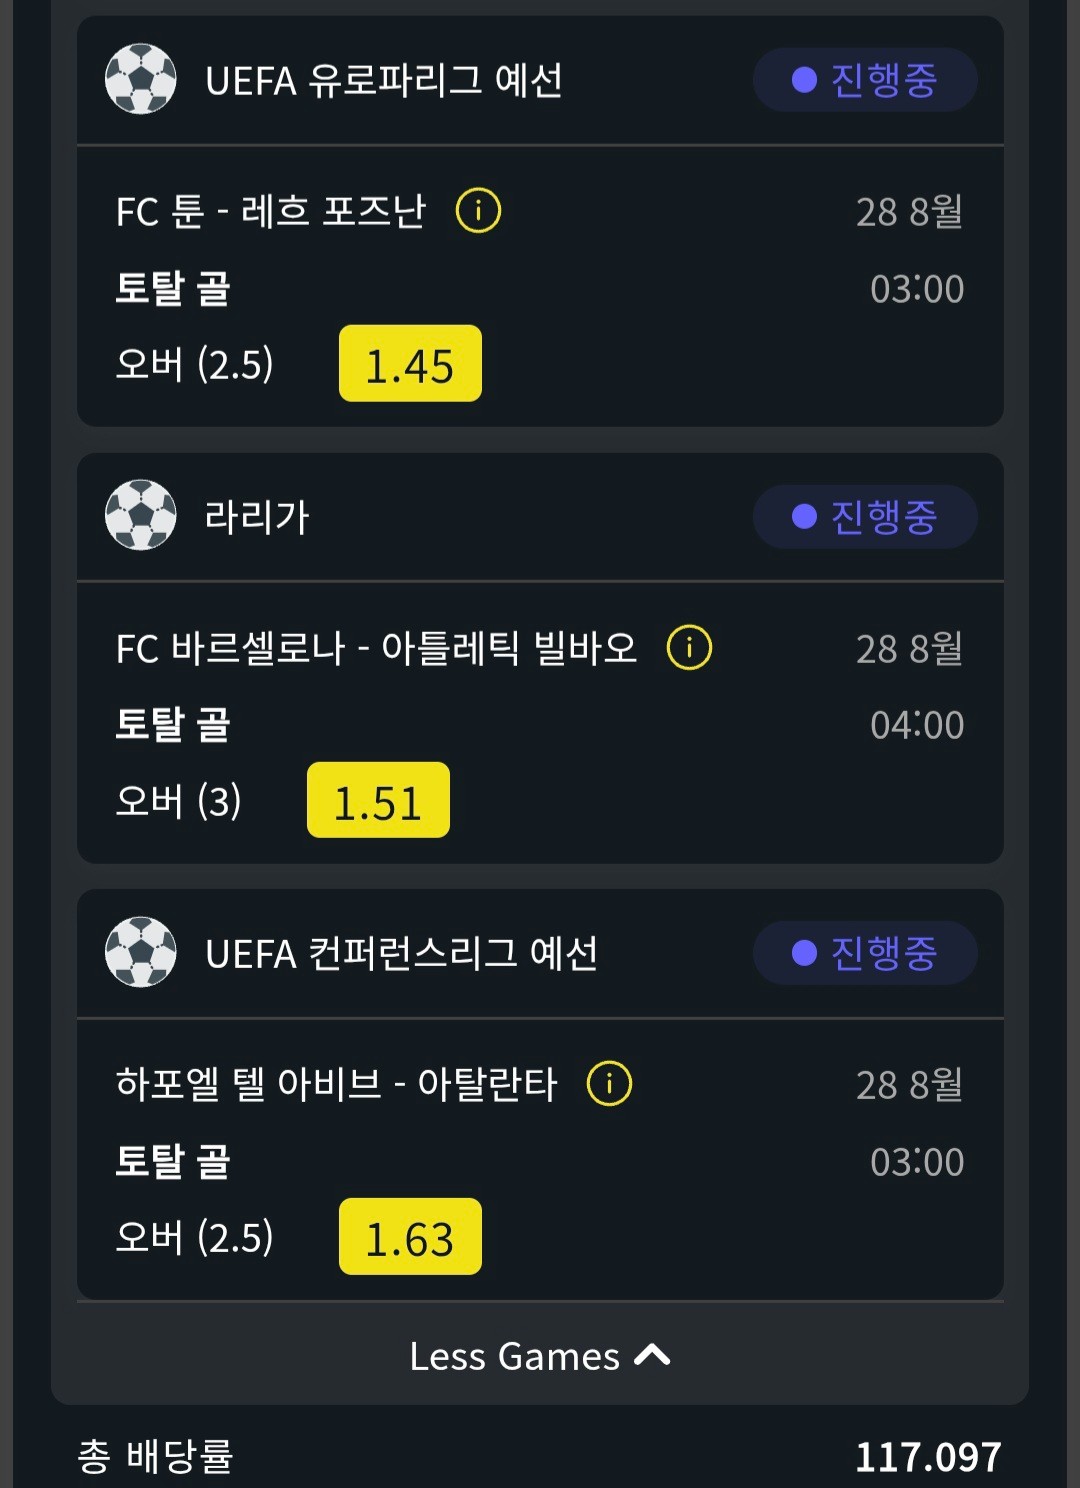Open info icon for 하포엘 텔 아비브 - 아탈란타

click(x=609, y=1084)
